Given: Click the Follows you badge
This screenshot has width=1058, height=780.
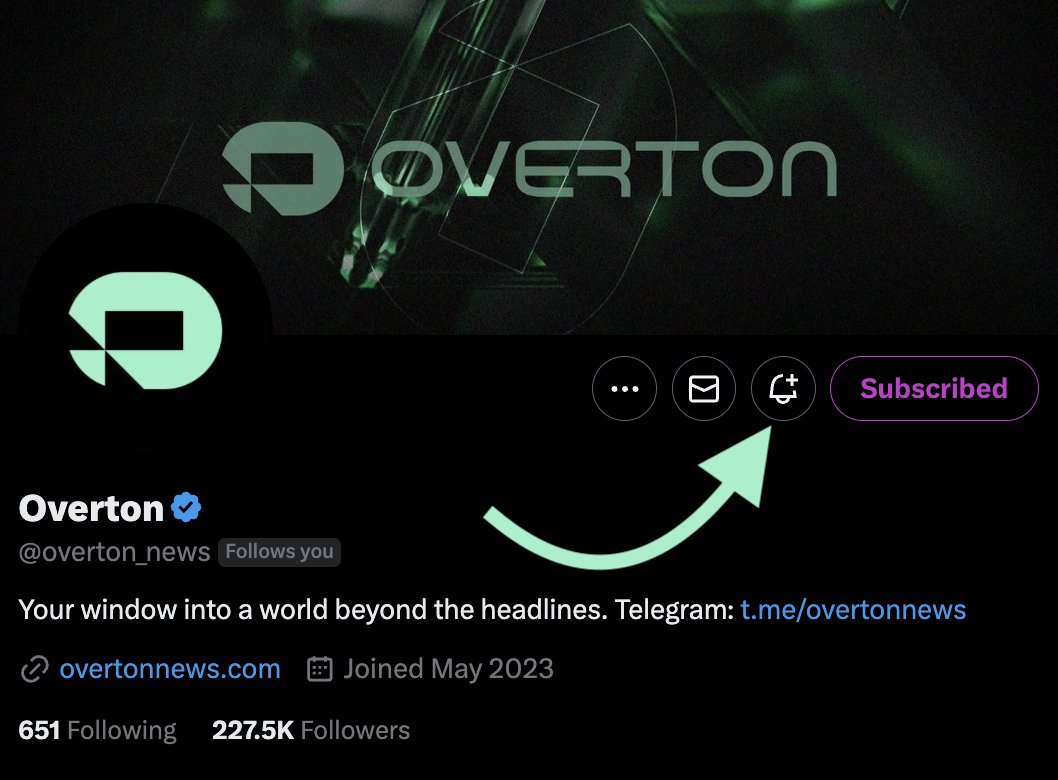Looking at the screenshot, I should pos(279,552).
